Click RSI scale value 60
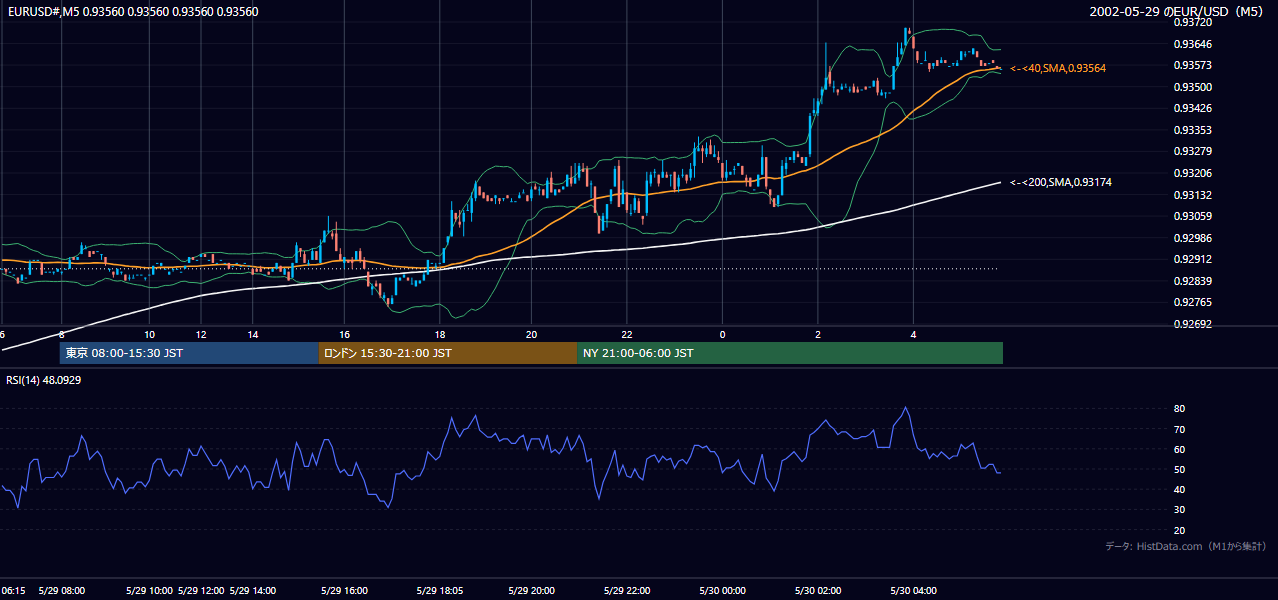 click(1180, 450)
